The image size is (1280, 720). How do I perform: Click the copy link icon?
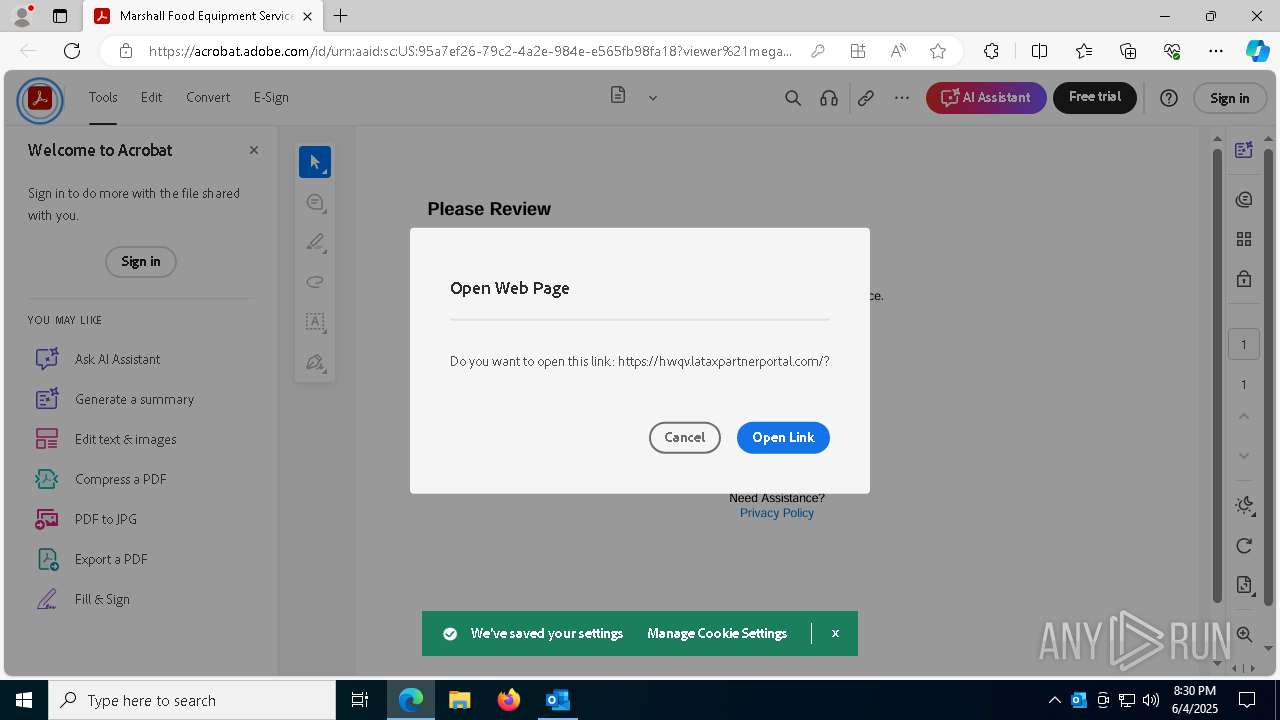(x=866, y=98)
